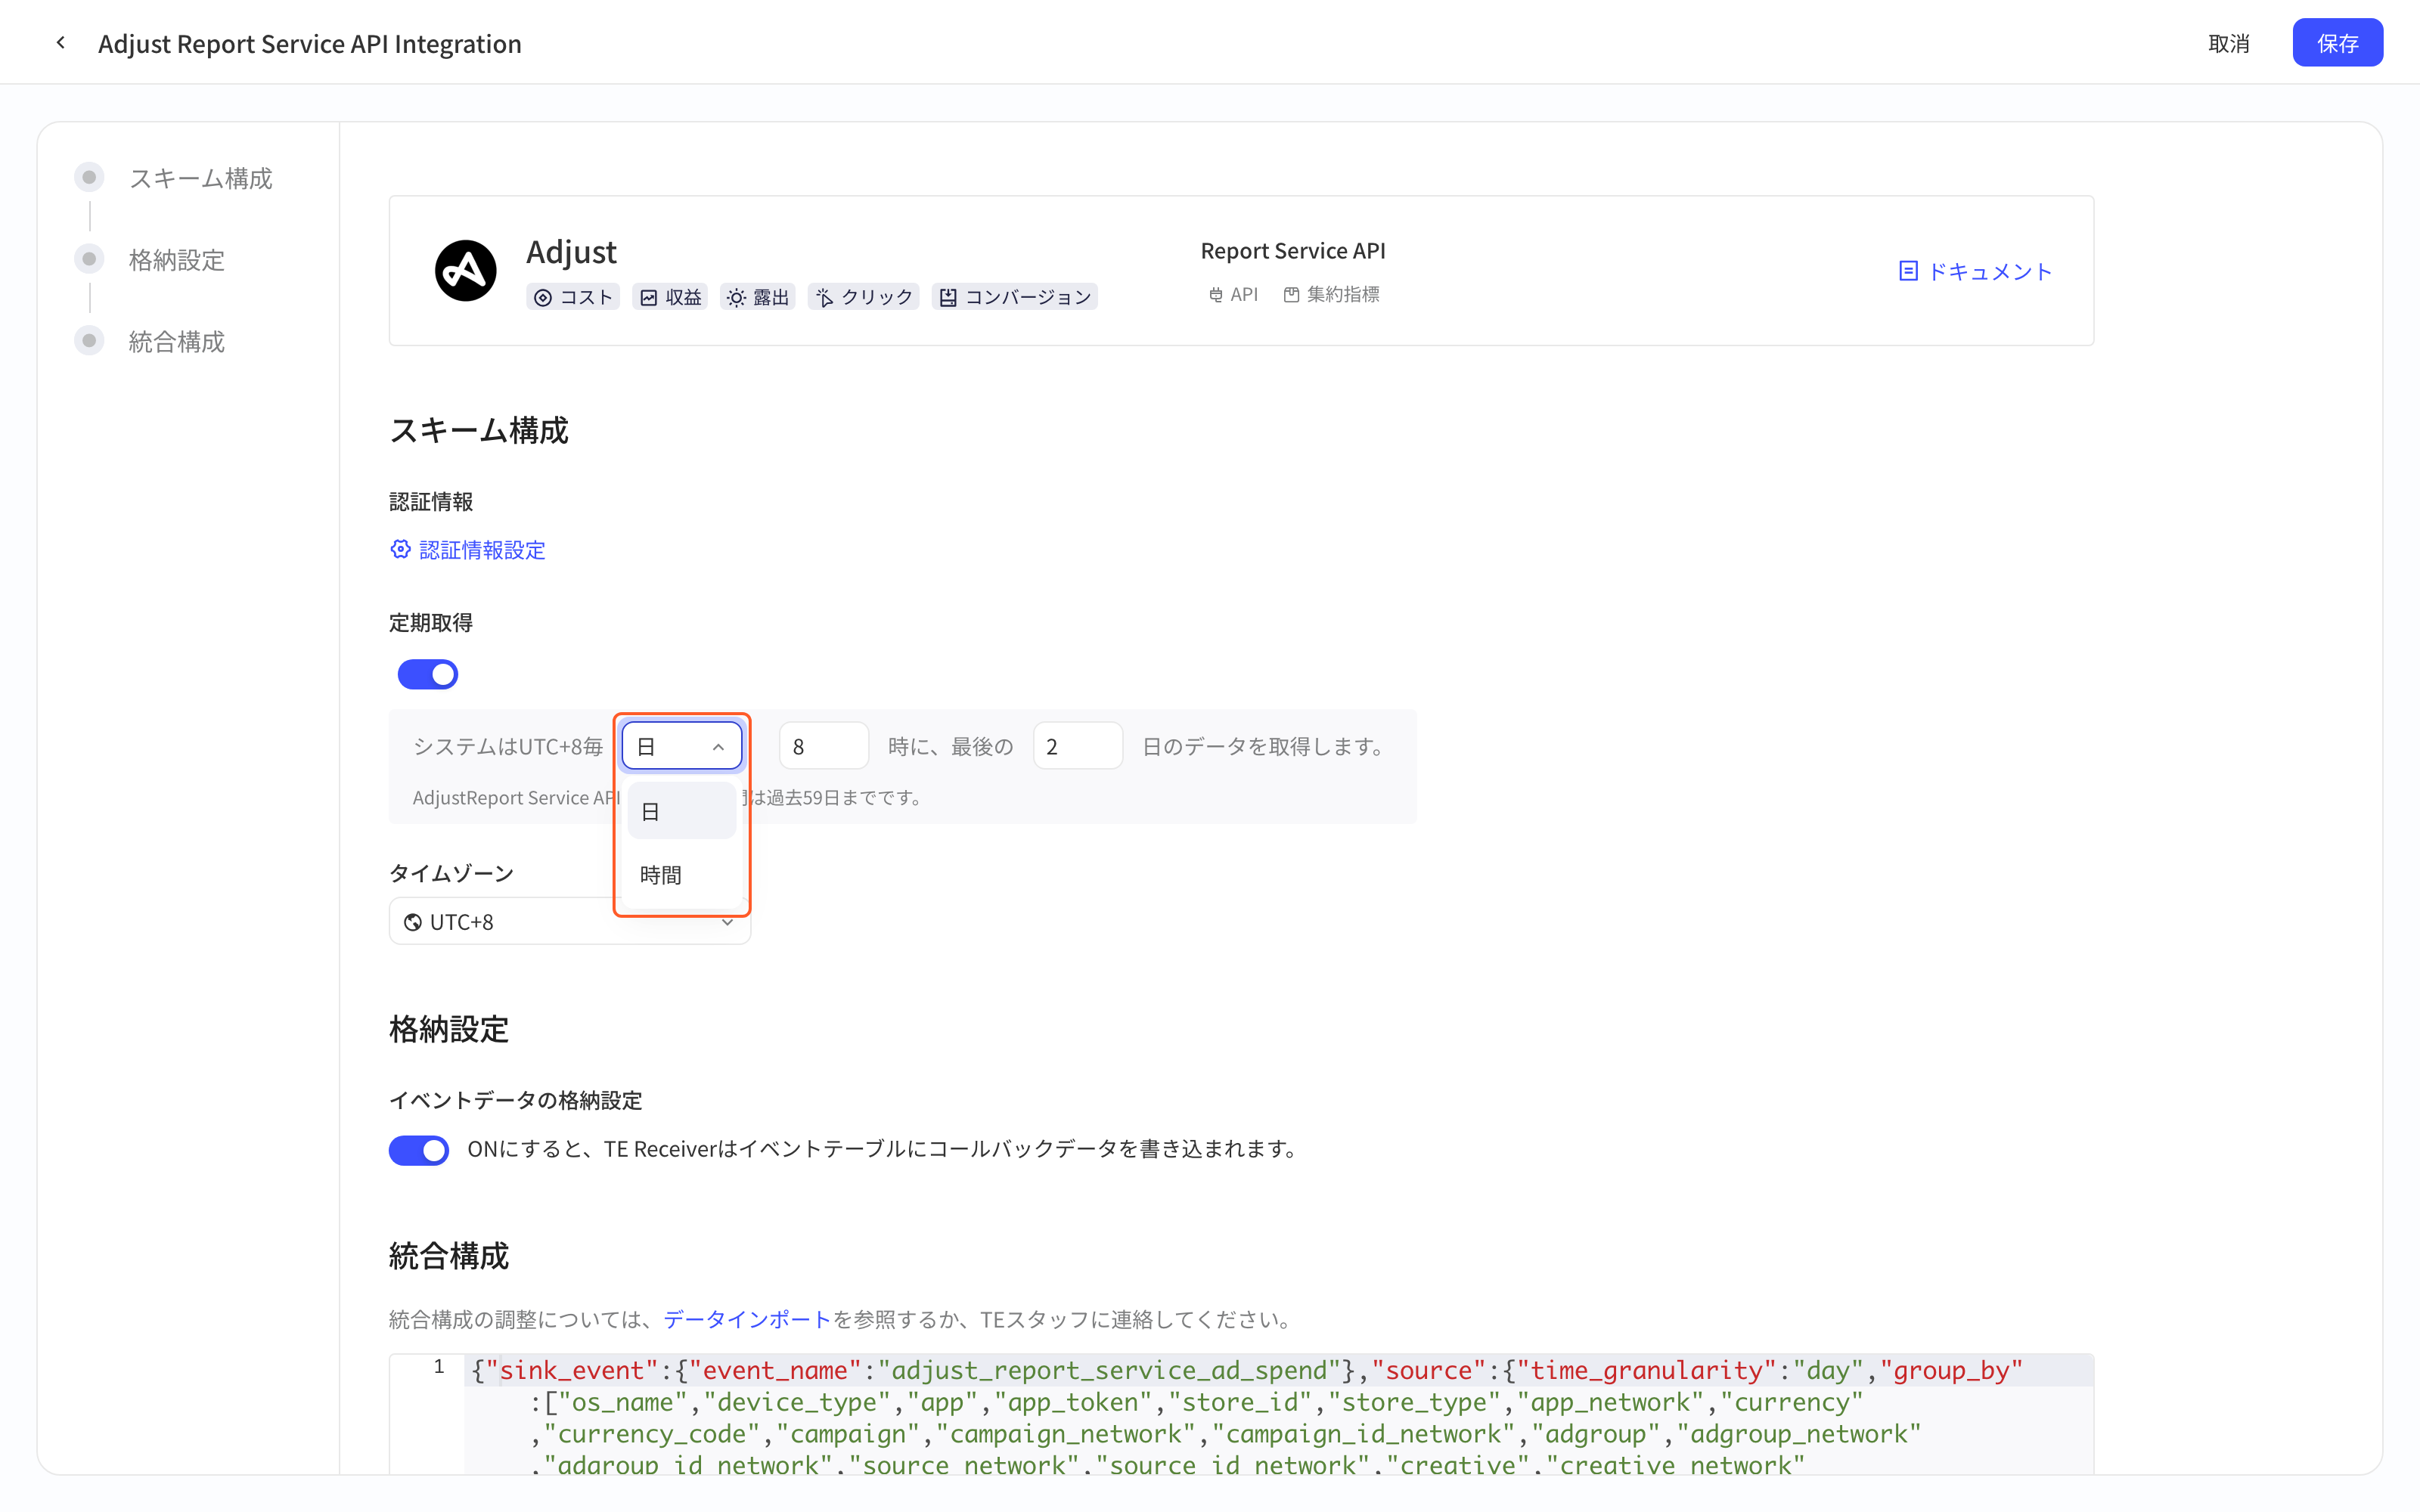Go to スキーム構成 step in sidebar
The image size is (2420, 1512).
pyautogui.click(x=200, y=178)
